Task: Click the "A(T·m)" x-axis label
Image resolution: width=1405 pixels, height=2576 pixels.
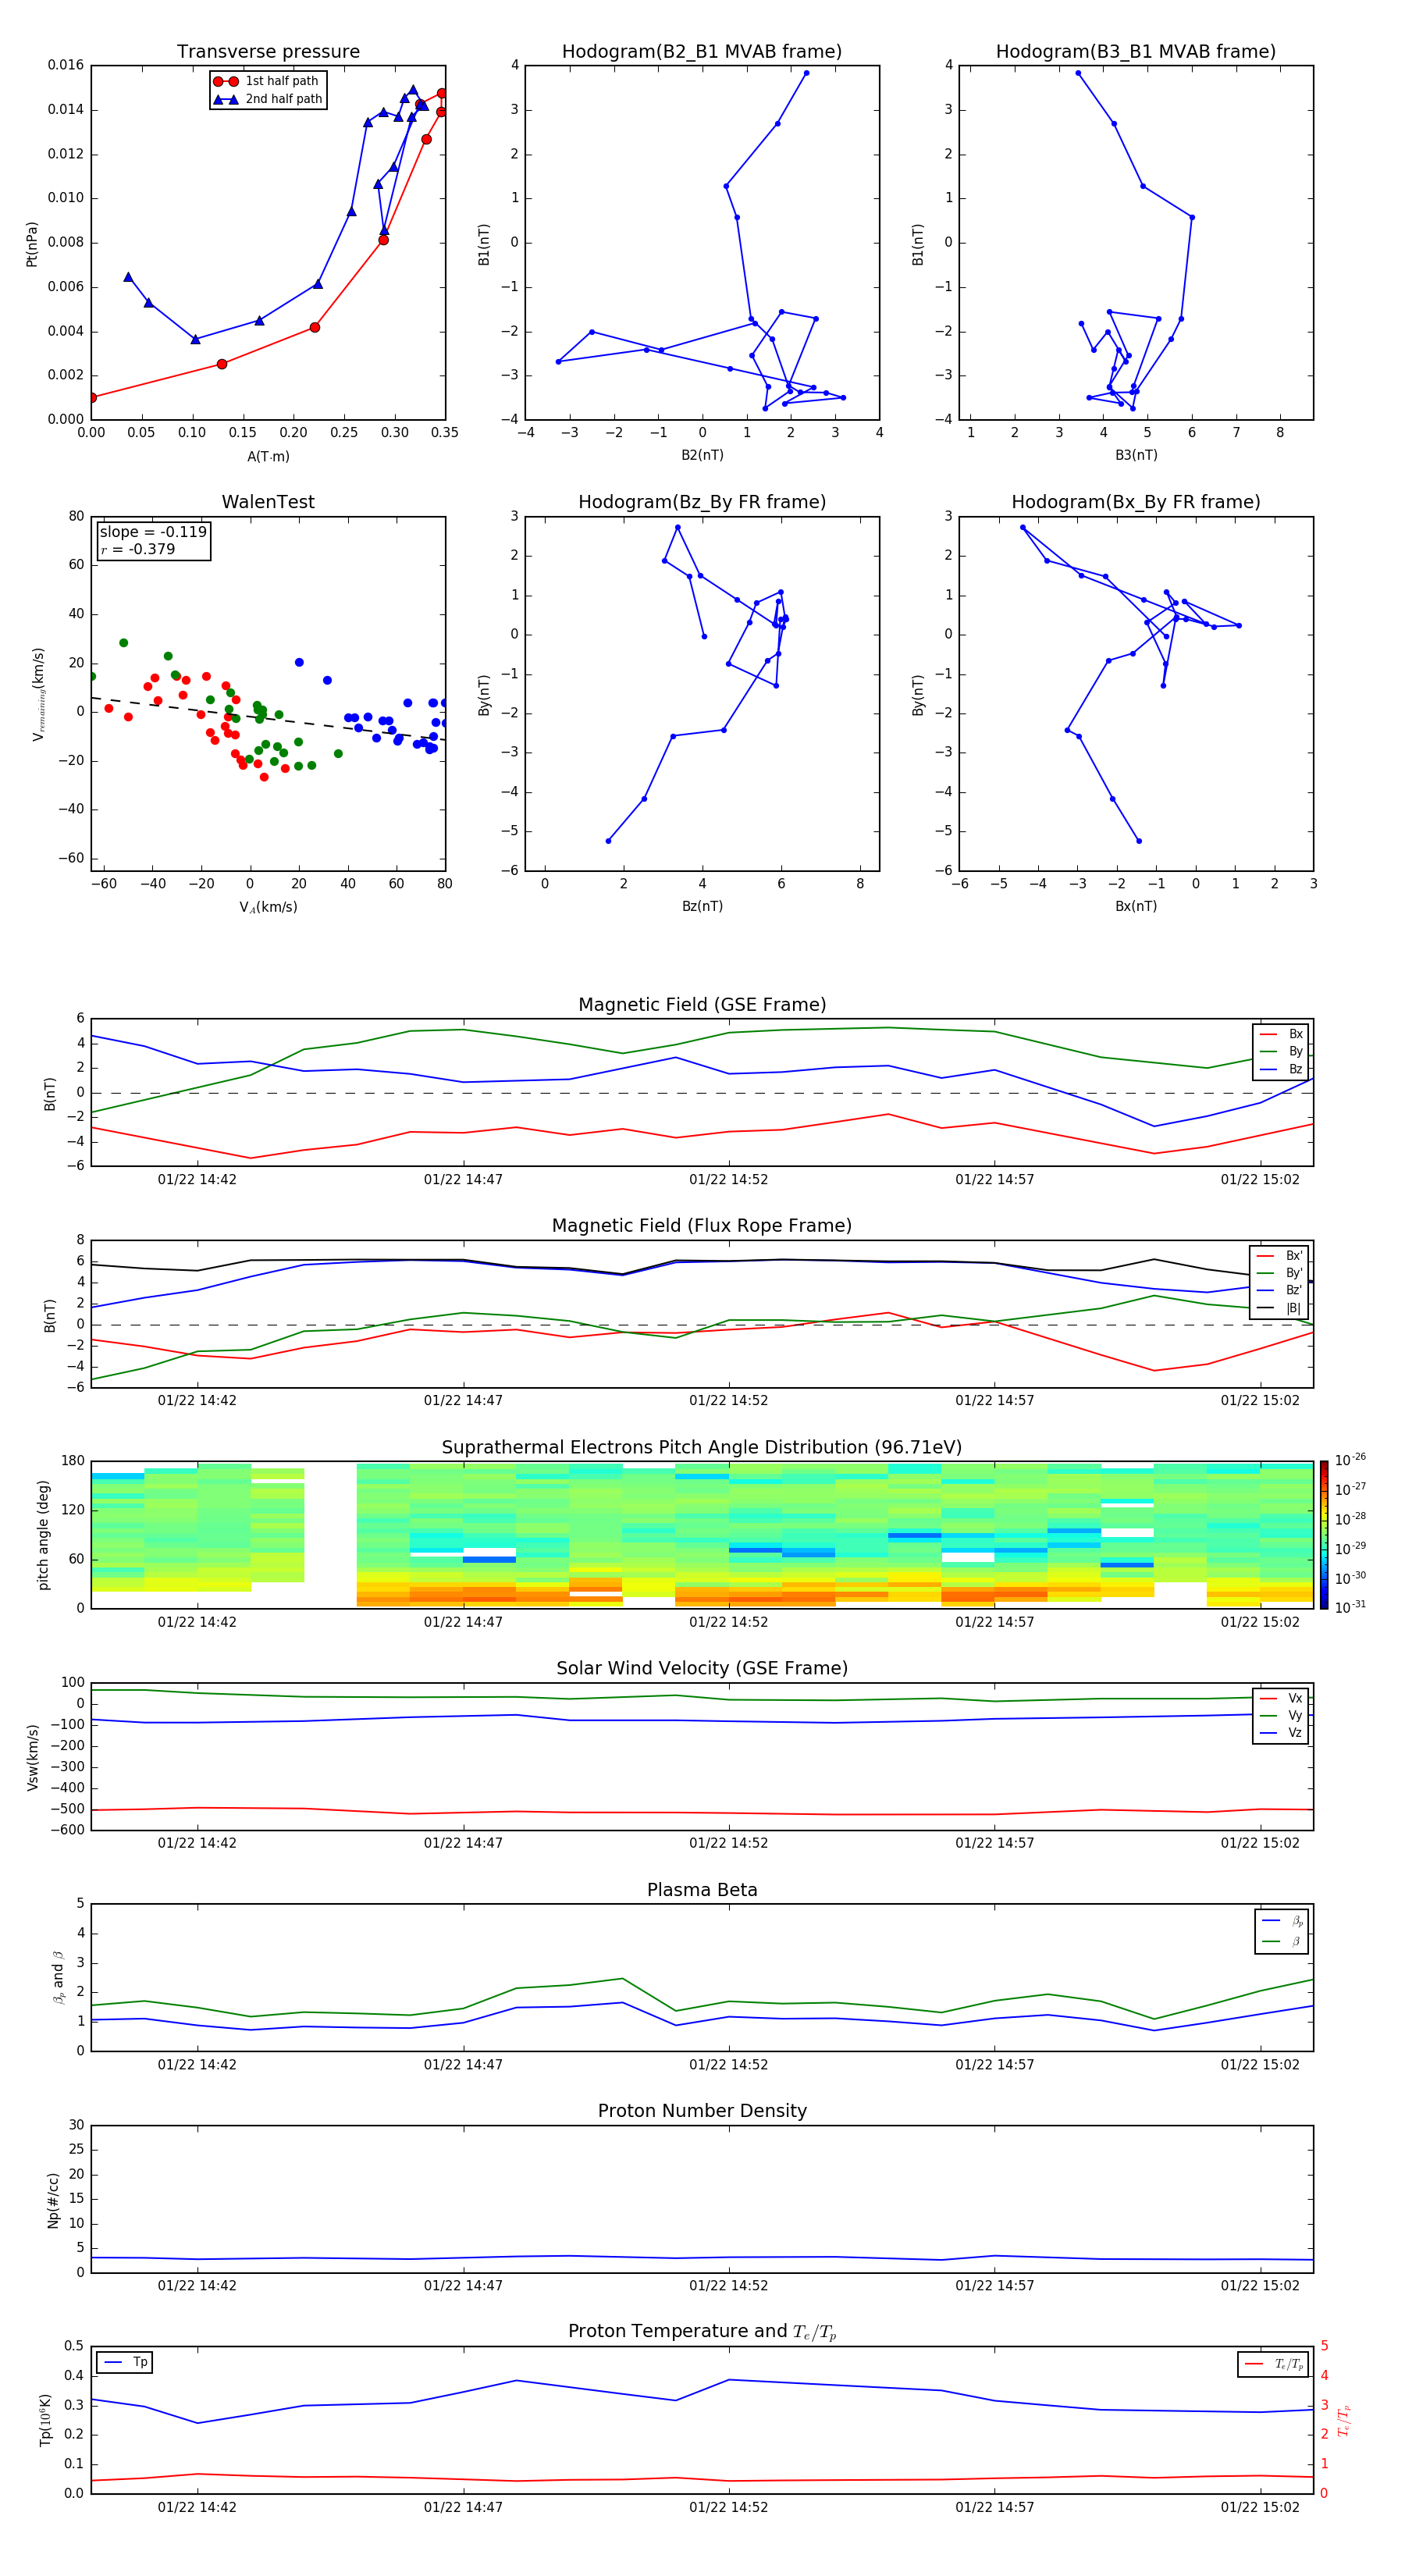Action: pos(268,456)
